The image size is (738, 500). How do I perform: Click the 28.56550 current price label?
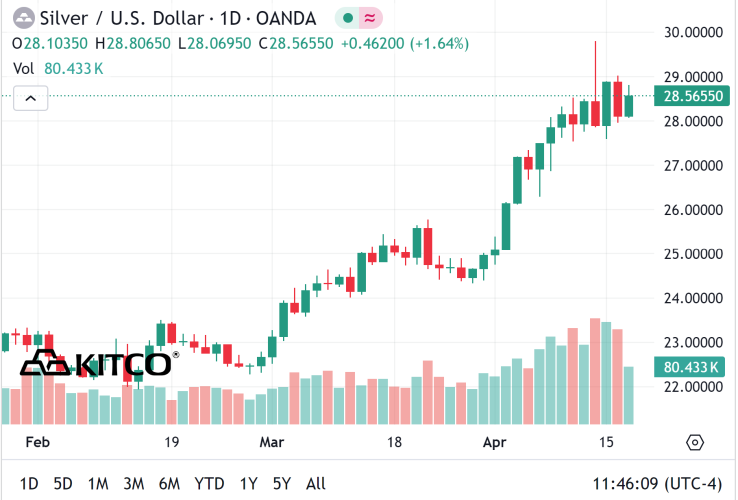pos(692,96)
